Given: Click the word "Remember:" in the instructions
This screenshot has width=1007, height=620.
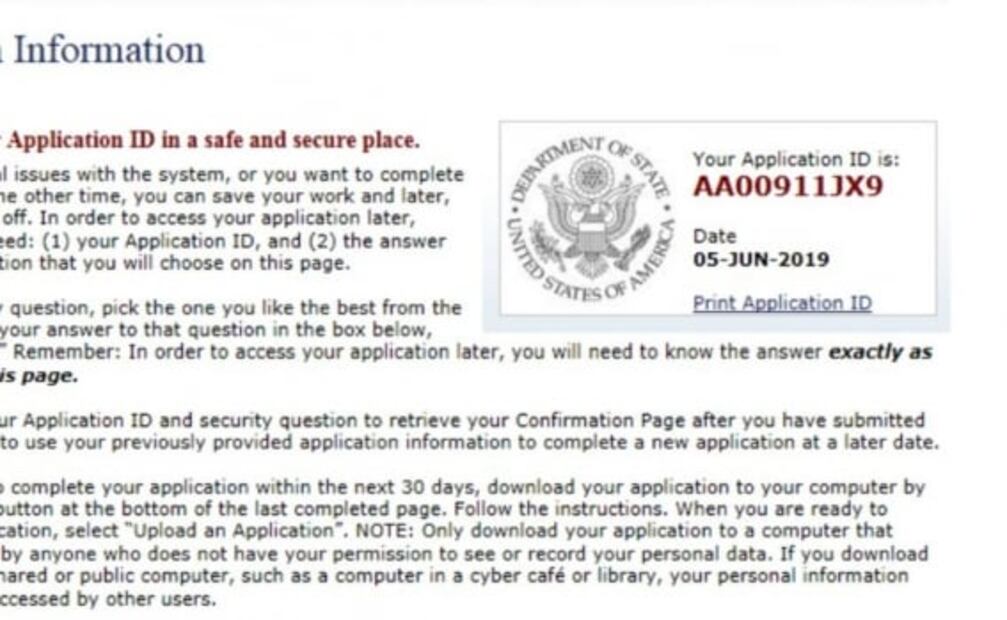Looking at the screenshot, I should (x=59, y=352).
